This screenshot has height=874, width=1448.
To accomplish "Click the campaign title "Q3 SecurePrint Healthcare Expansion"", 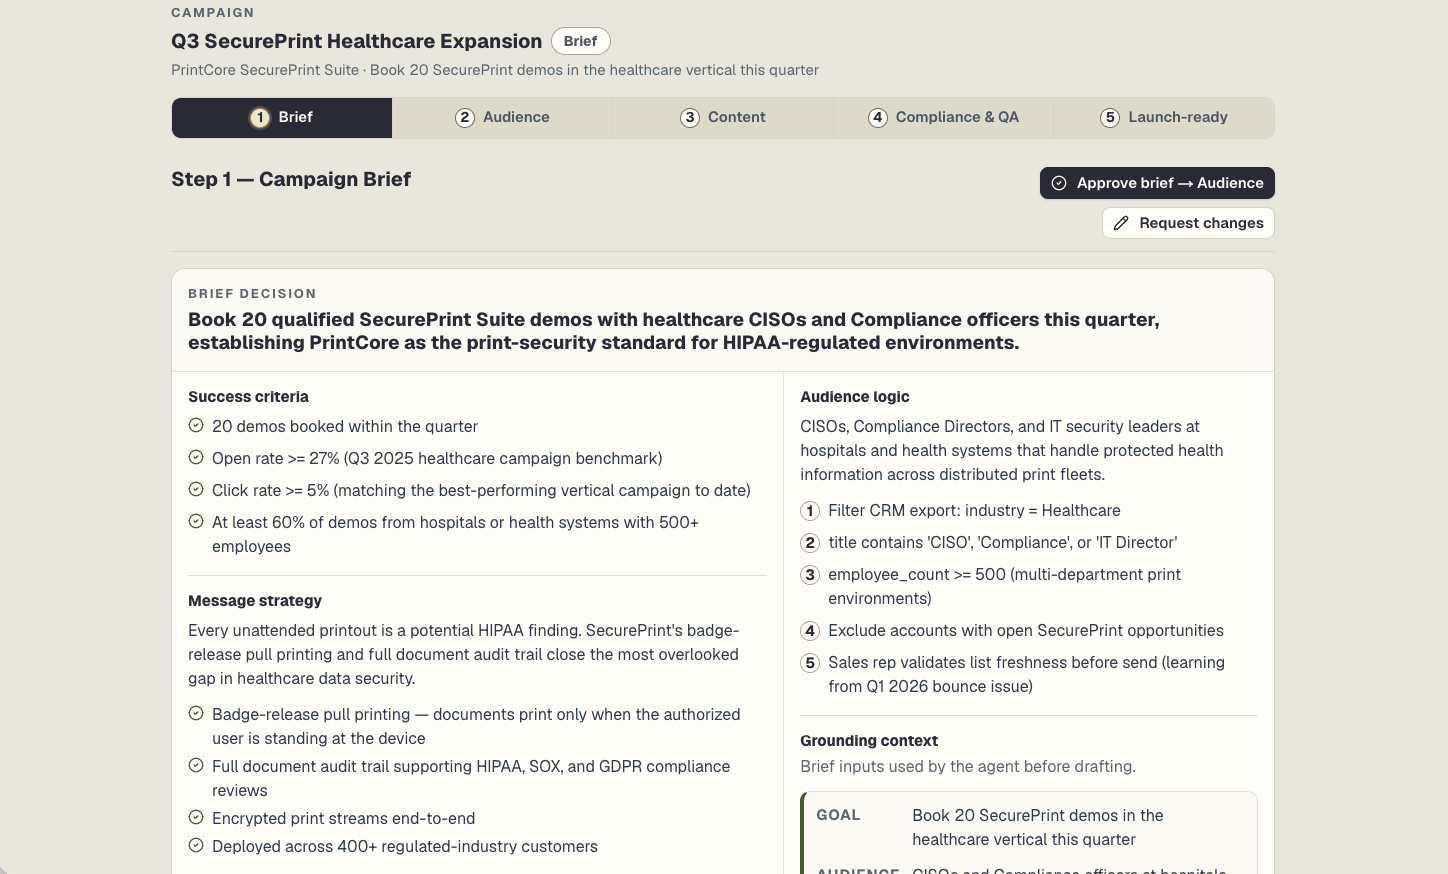I will point(356,41).
